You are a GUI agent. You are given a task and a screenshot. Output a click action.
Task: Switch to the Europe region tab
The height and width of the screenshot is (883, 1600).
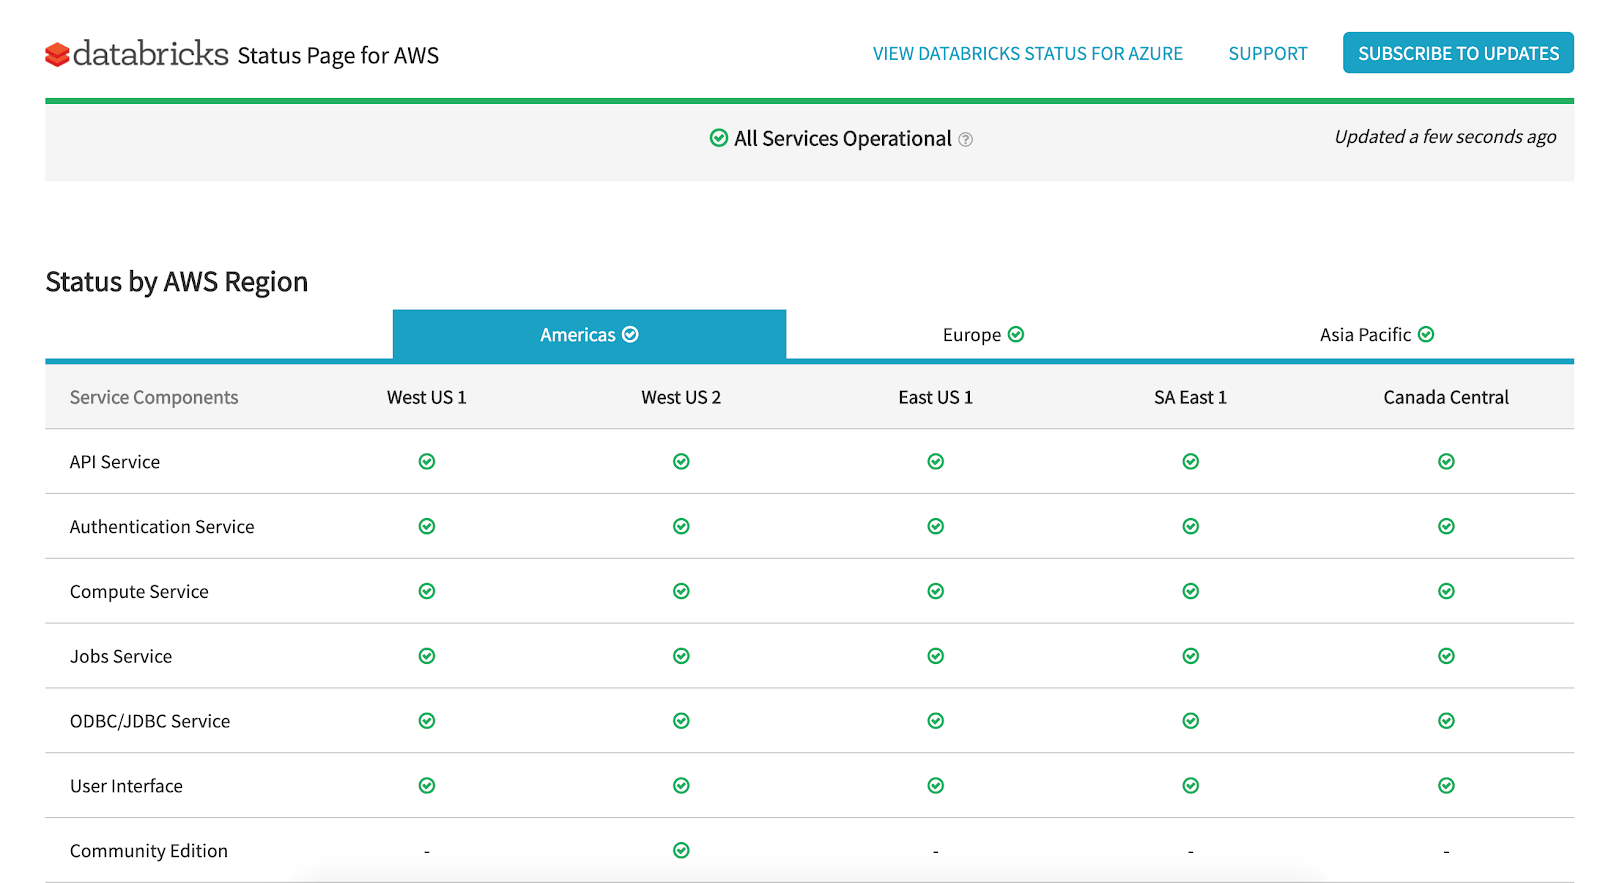pos(982,335)
